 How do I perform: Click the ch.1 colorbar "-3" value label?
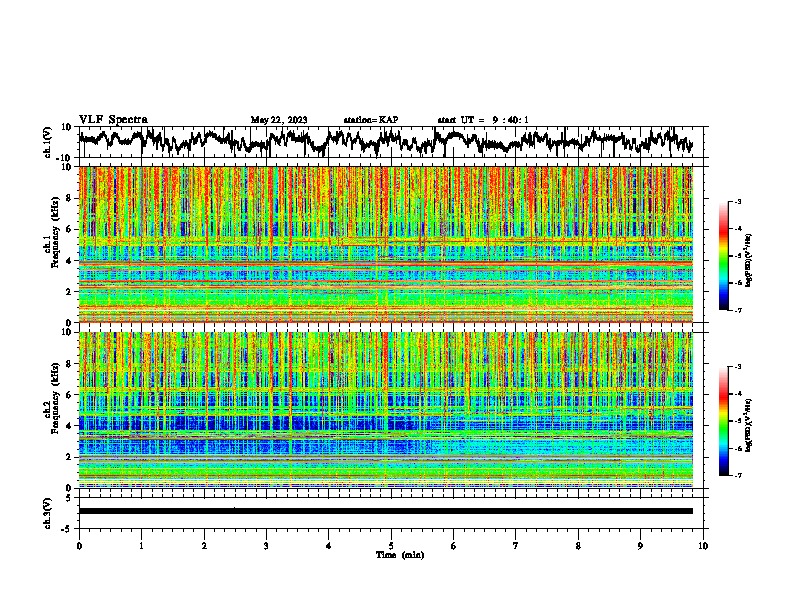(x=737, y=201)
